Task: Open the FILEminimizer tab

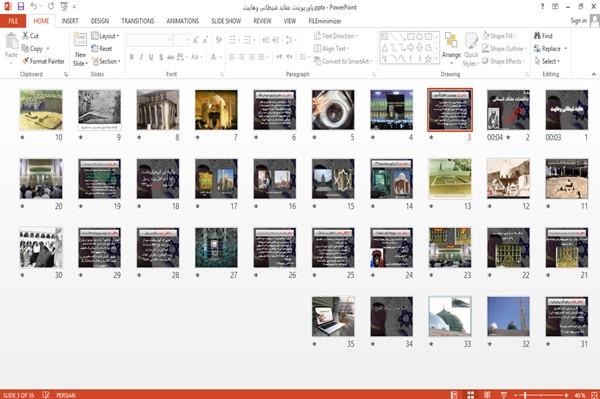Action: click(325, 21)
